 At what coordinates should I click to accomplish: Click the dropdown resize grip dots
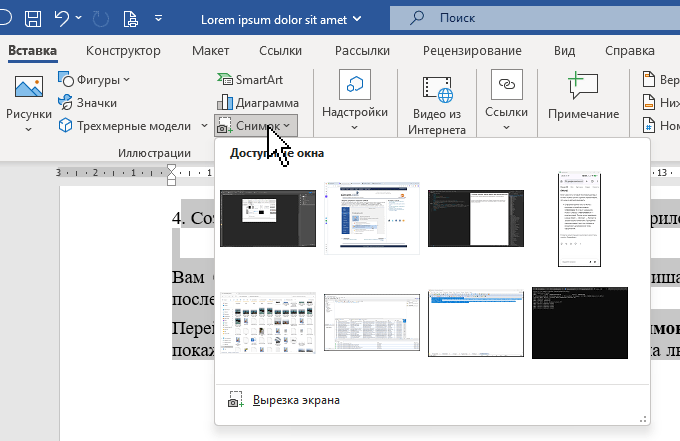[643, 419]
